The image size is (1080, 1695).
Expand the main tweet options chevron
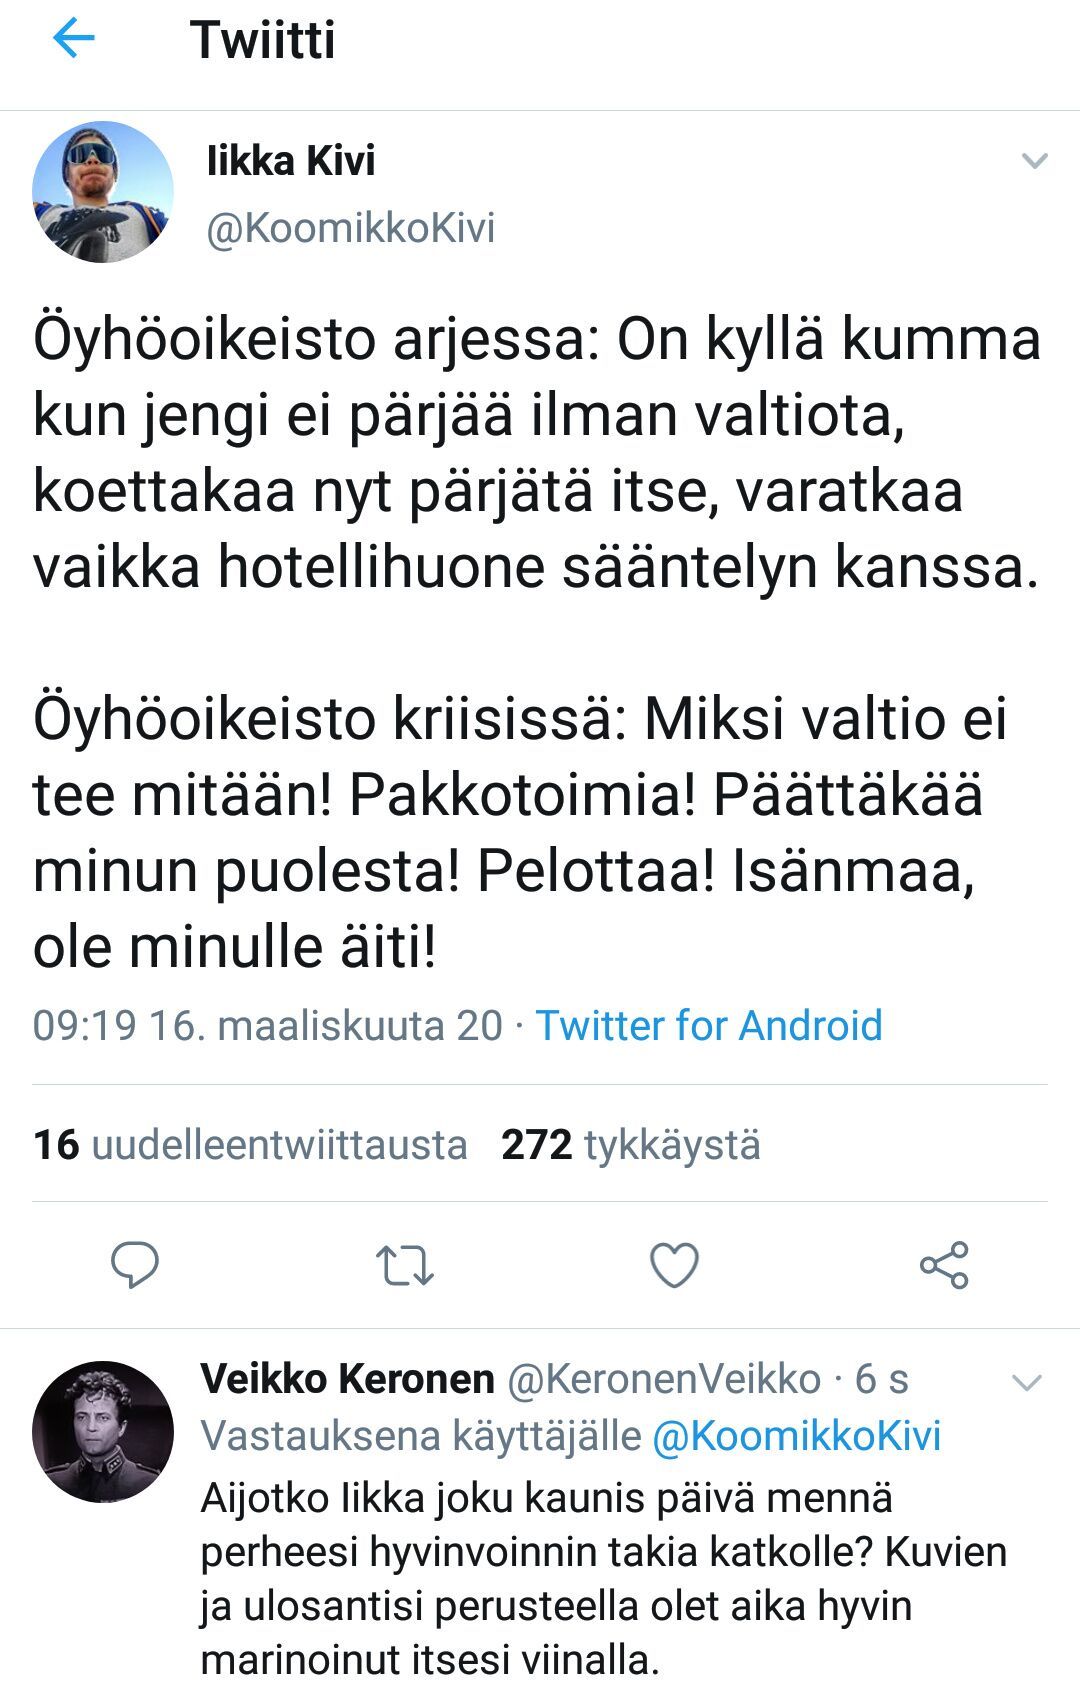1034,161
